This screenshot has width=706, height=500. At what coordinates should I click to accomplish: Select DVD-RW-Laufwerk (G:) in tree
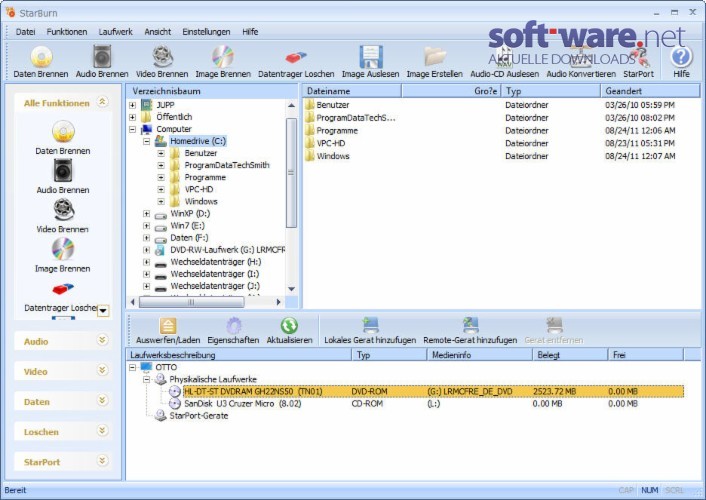[x=227, y=250]
